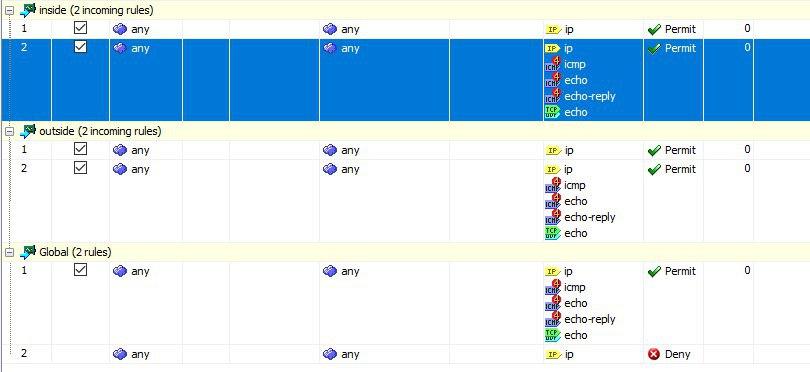Click the red Deny icon in Global rule 2
The width and height of the screenshot is (810, 372).
[654, 354]
